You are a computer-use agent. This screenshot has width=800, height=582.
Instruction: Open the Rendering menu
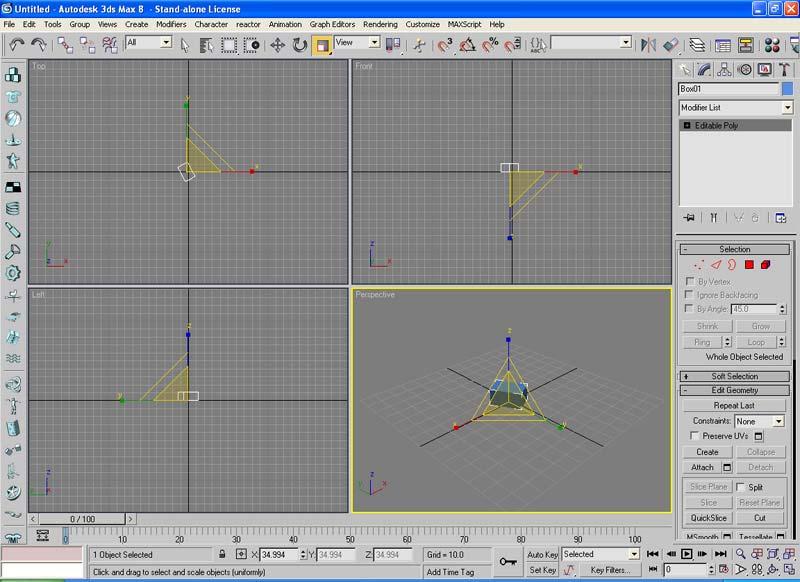point(380,24)
